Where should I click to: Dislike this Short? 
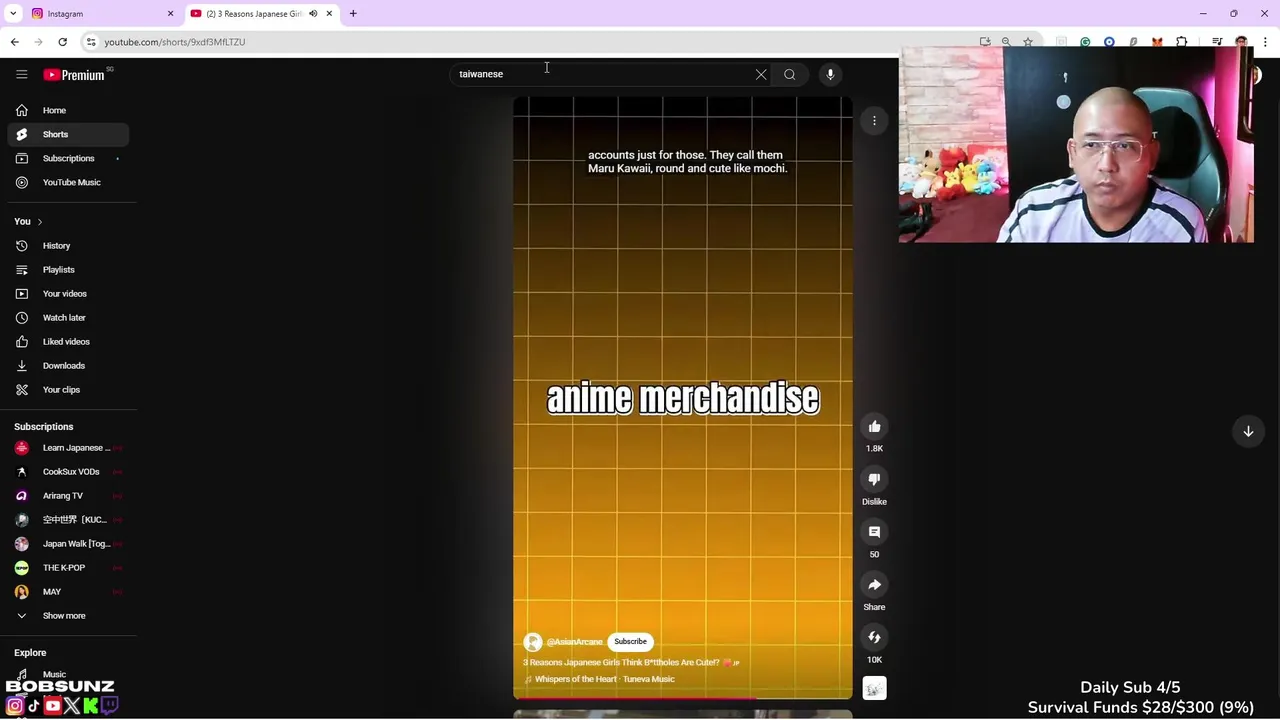pos(874,480)
